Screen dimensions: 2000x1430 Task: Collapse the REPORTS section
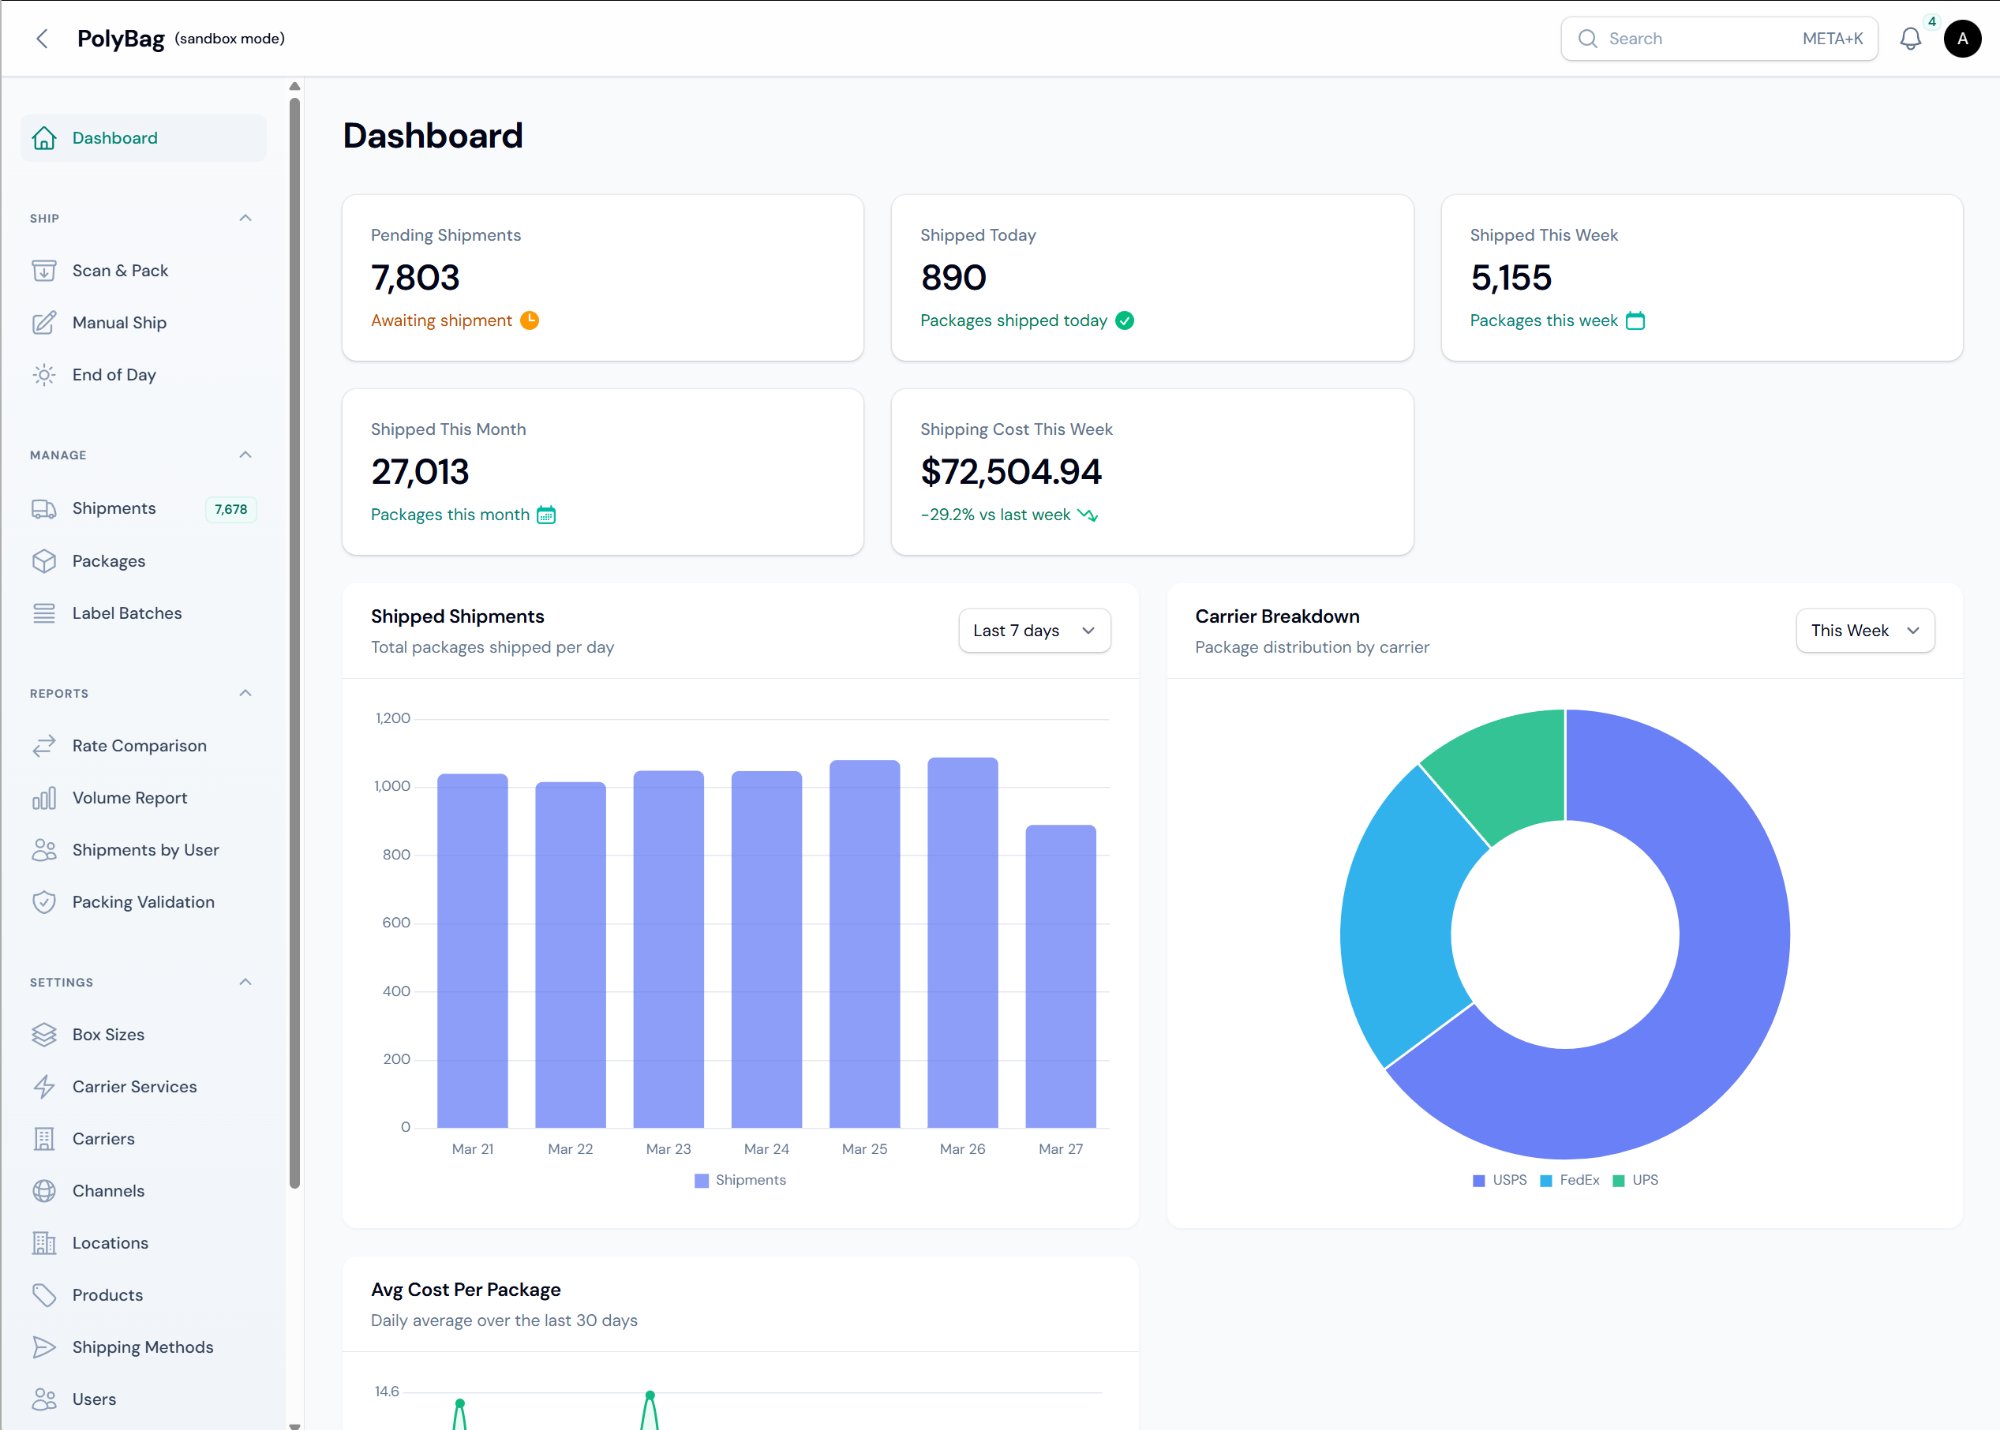pos(245,692)
